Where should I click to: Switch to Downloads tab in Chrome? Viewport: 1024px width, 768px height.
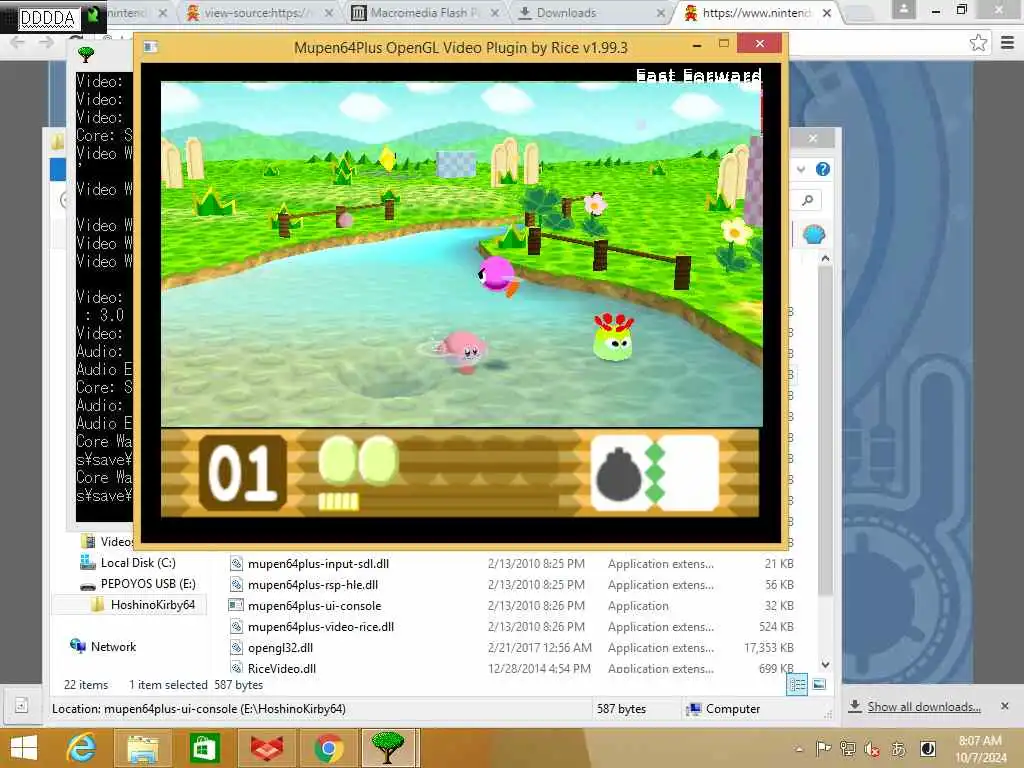(x=566, y=12)
